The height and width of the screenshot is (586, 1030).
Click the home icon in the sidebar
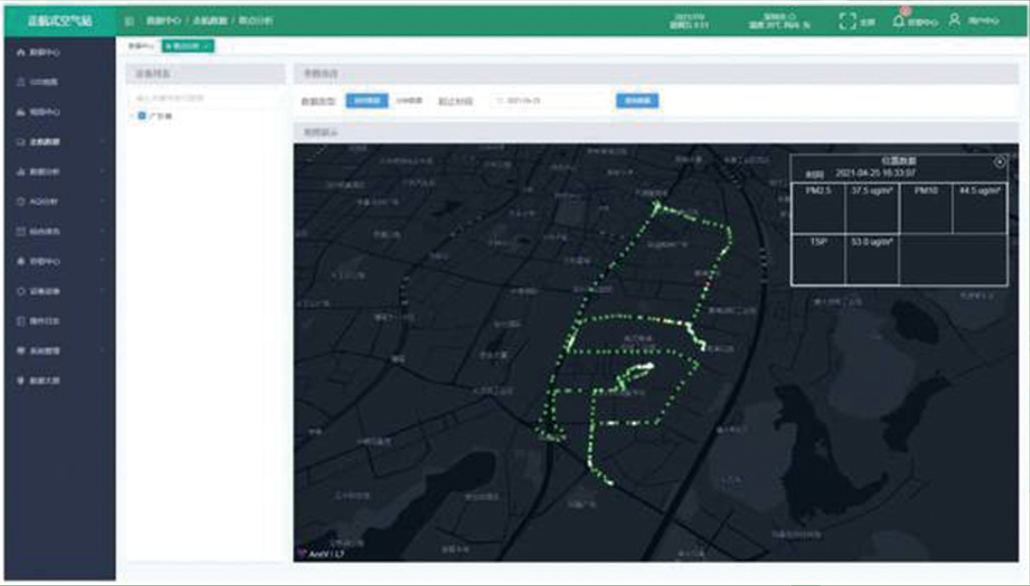pyautogui.click(x=21, y=51)
